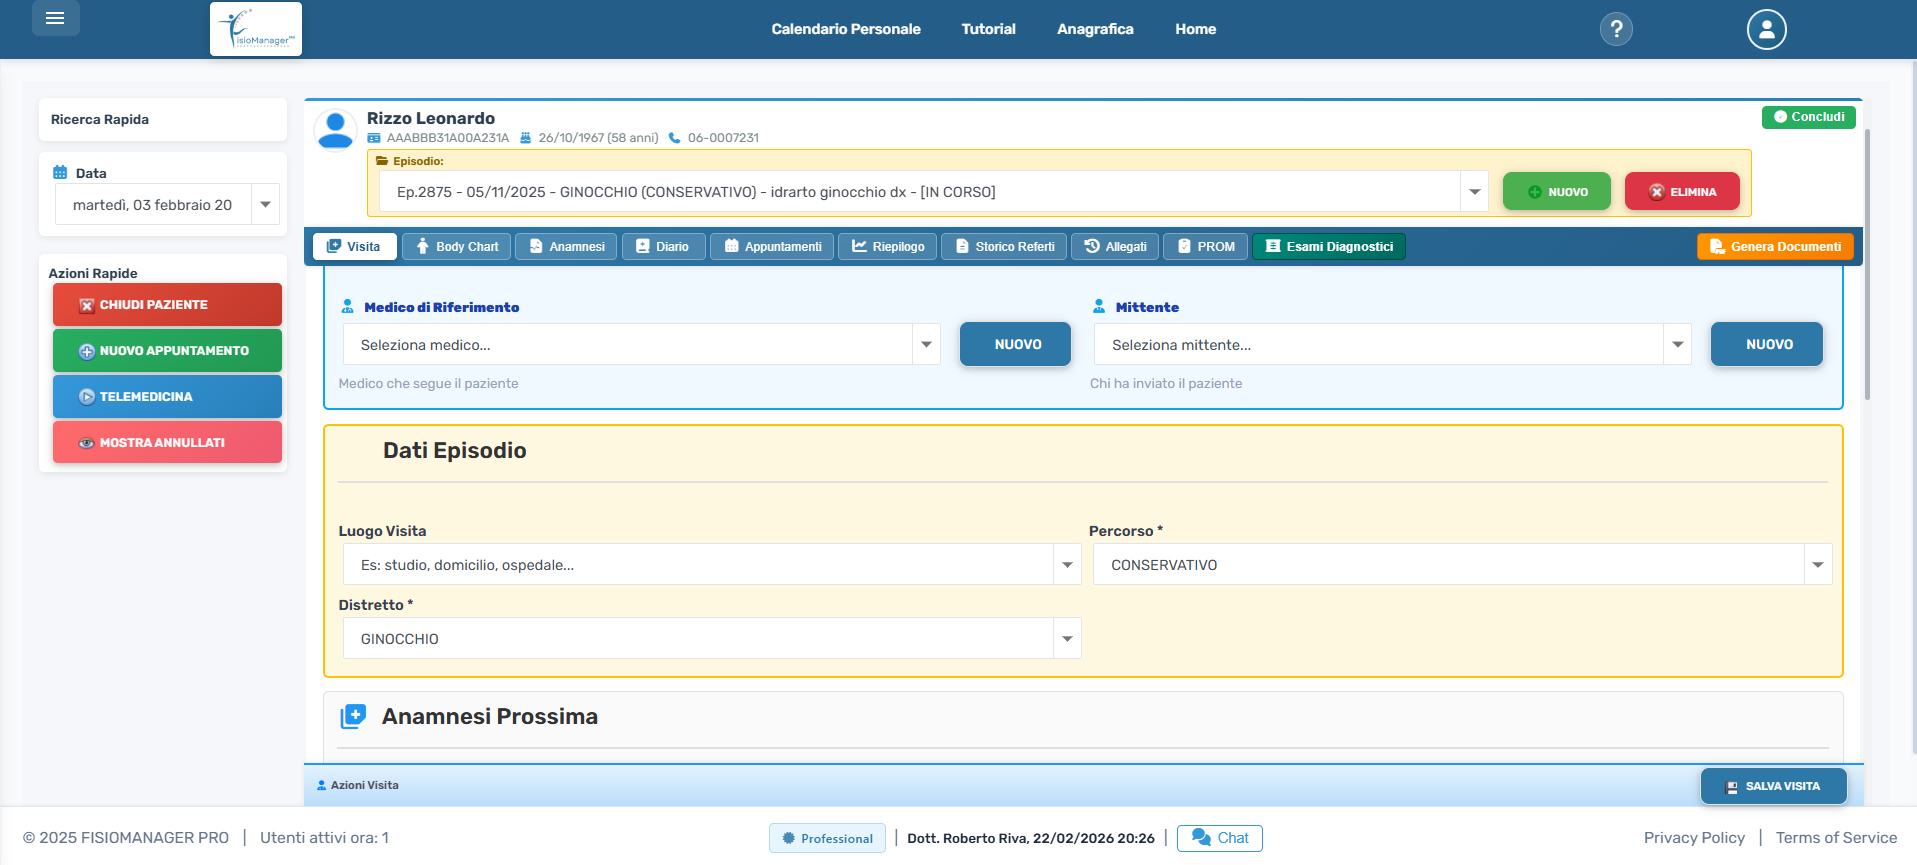1917x865 pixels.
Task: Open the user profile icon
Action: click(1765, 29)
